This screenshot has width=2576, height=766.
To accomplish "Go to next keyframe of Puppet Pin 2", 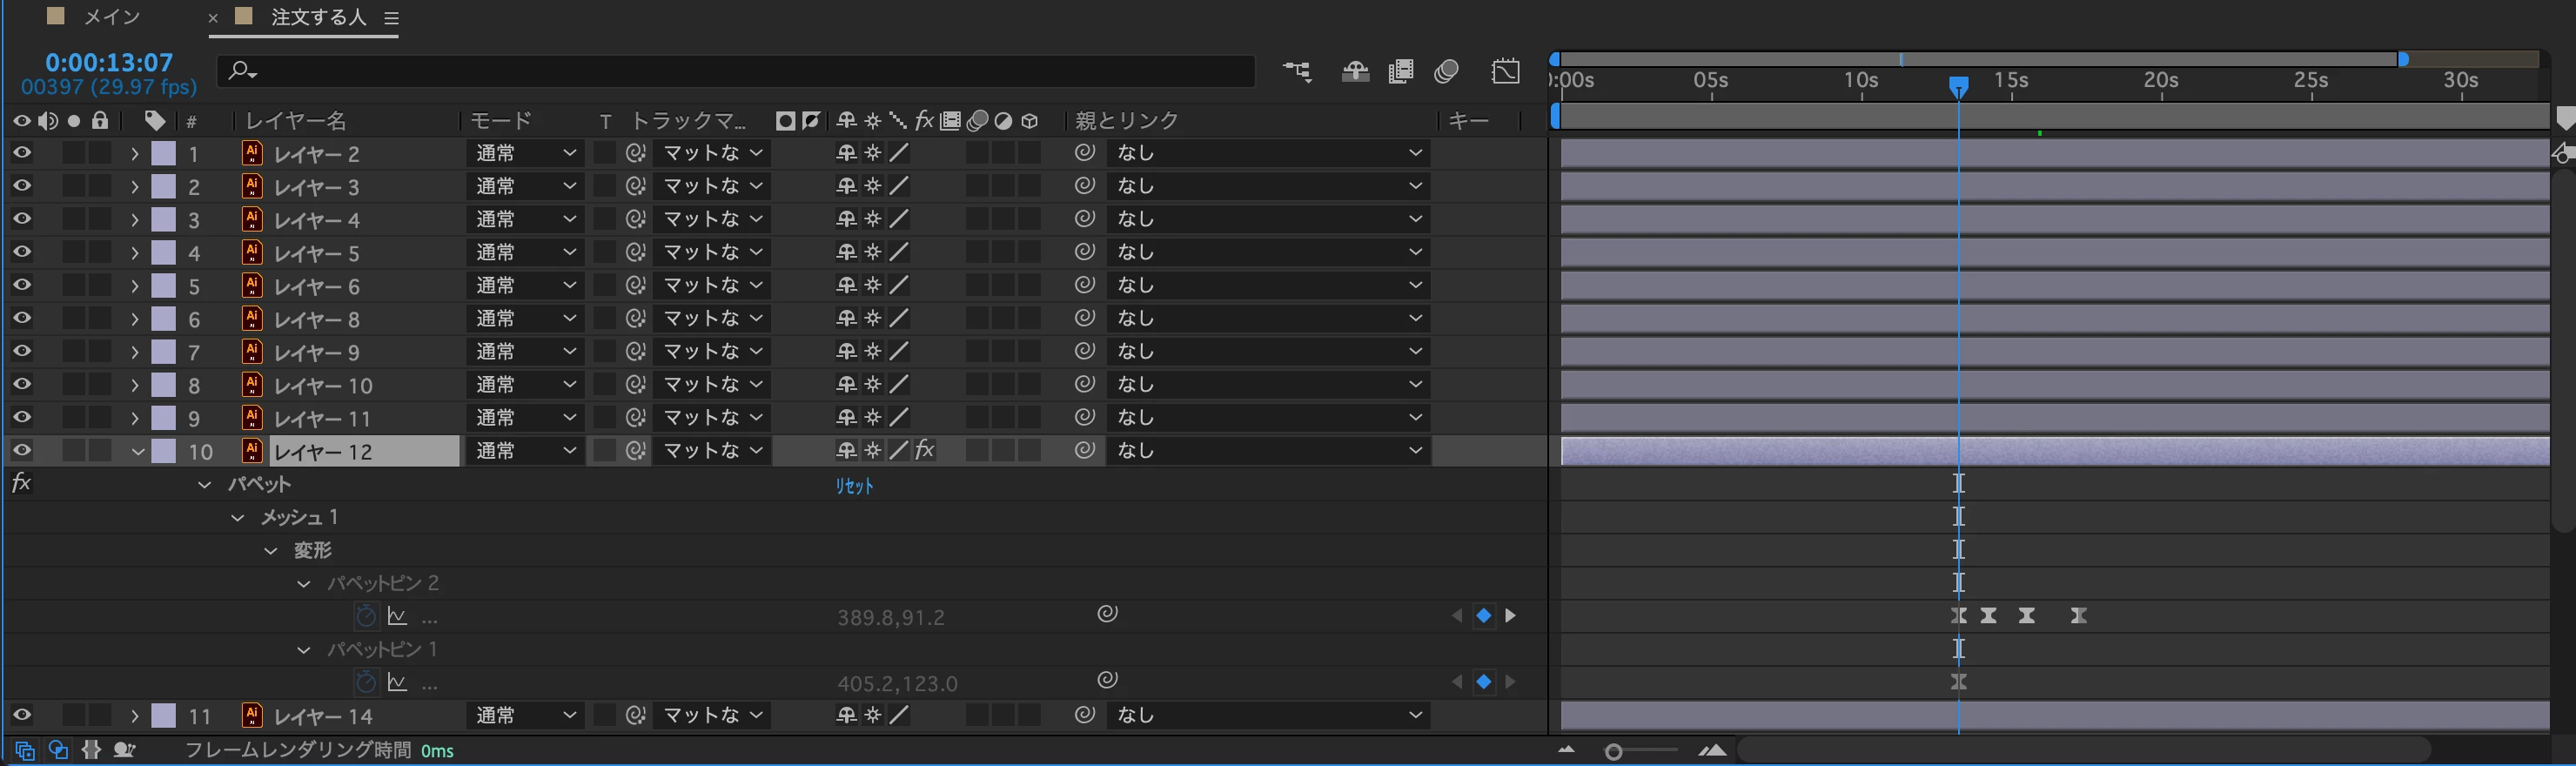I will 1510,616.
